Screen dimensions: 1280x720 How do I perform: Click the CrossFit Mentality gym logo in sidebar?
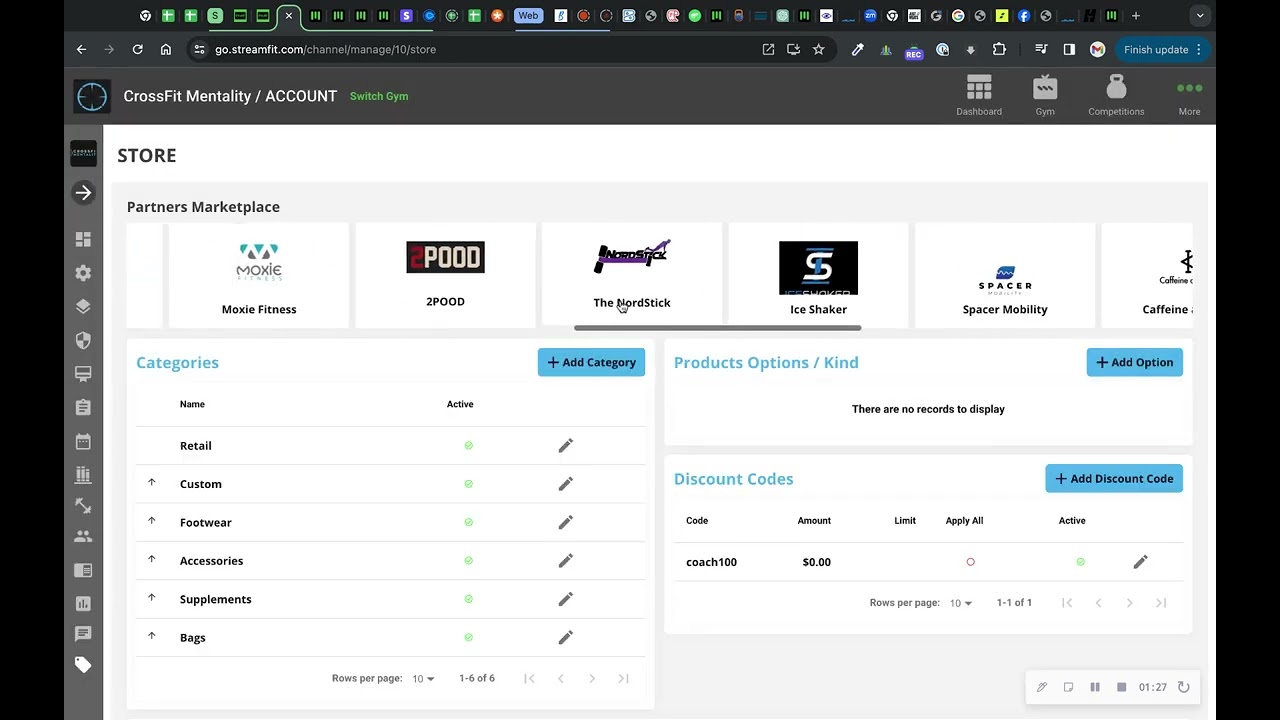pyautogui.click(x=83, y=153)
